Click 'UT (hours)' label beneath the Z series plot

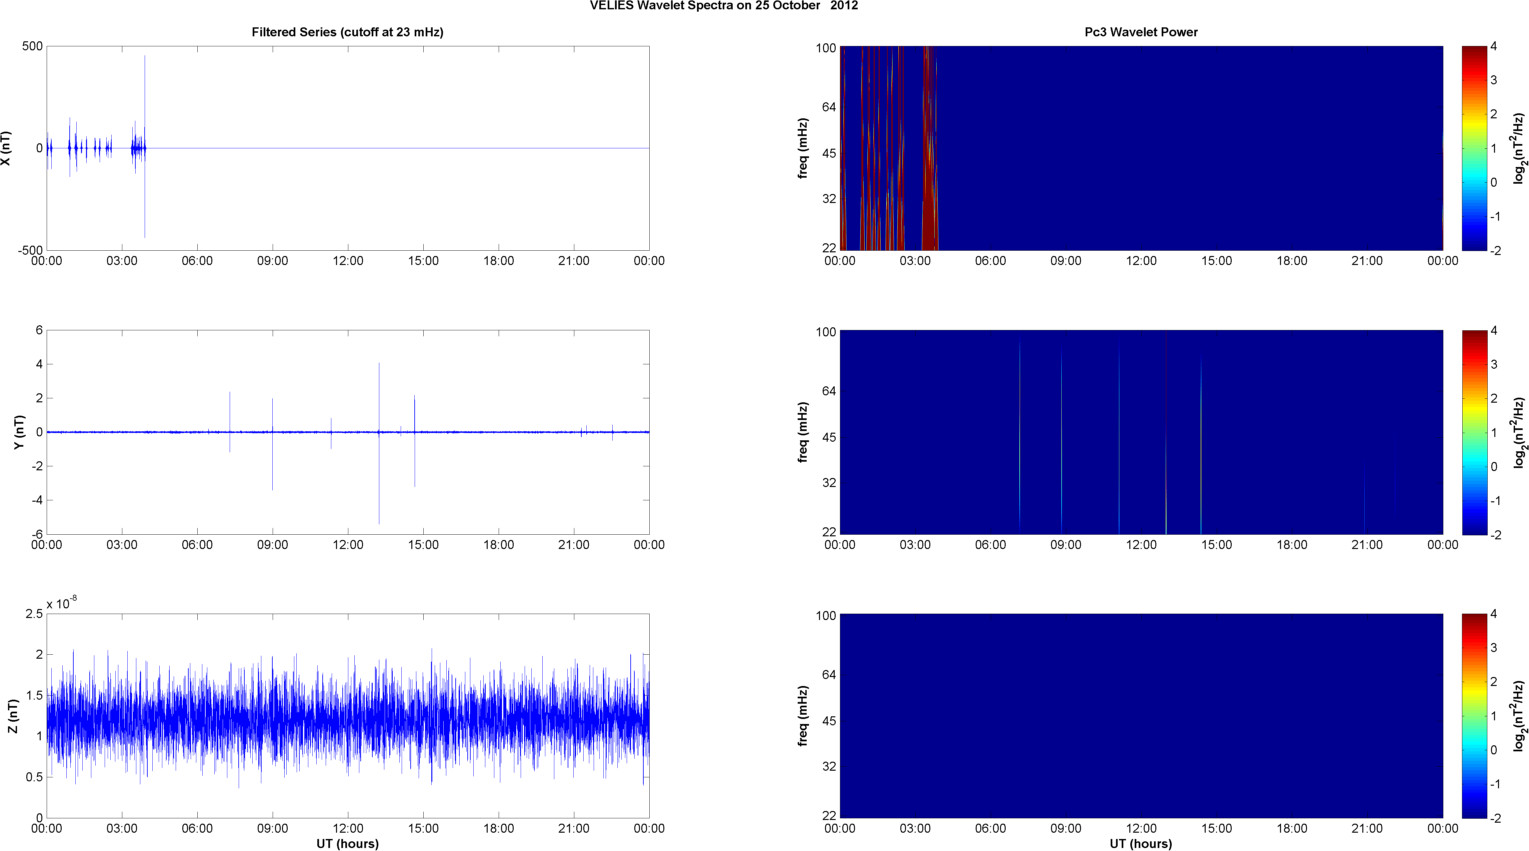pos(347,843)
